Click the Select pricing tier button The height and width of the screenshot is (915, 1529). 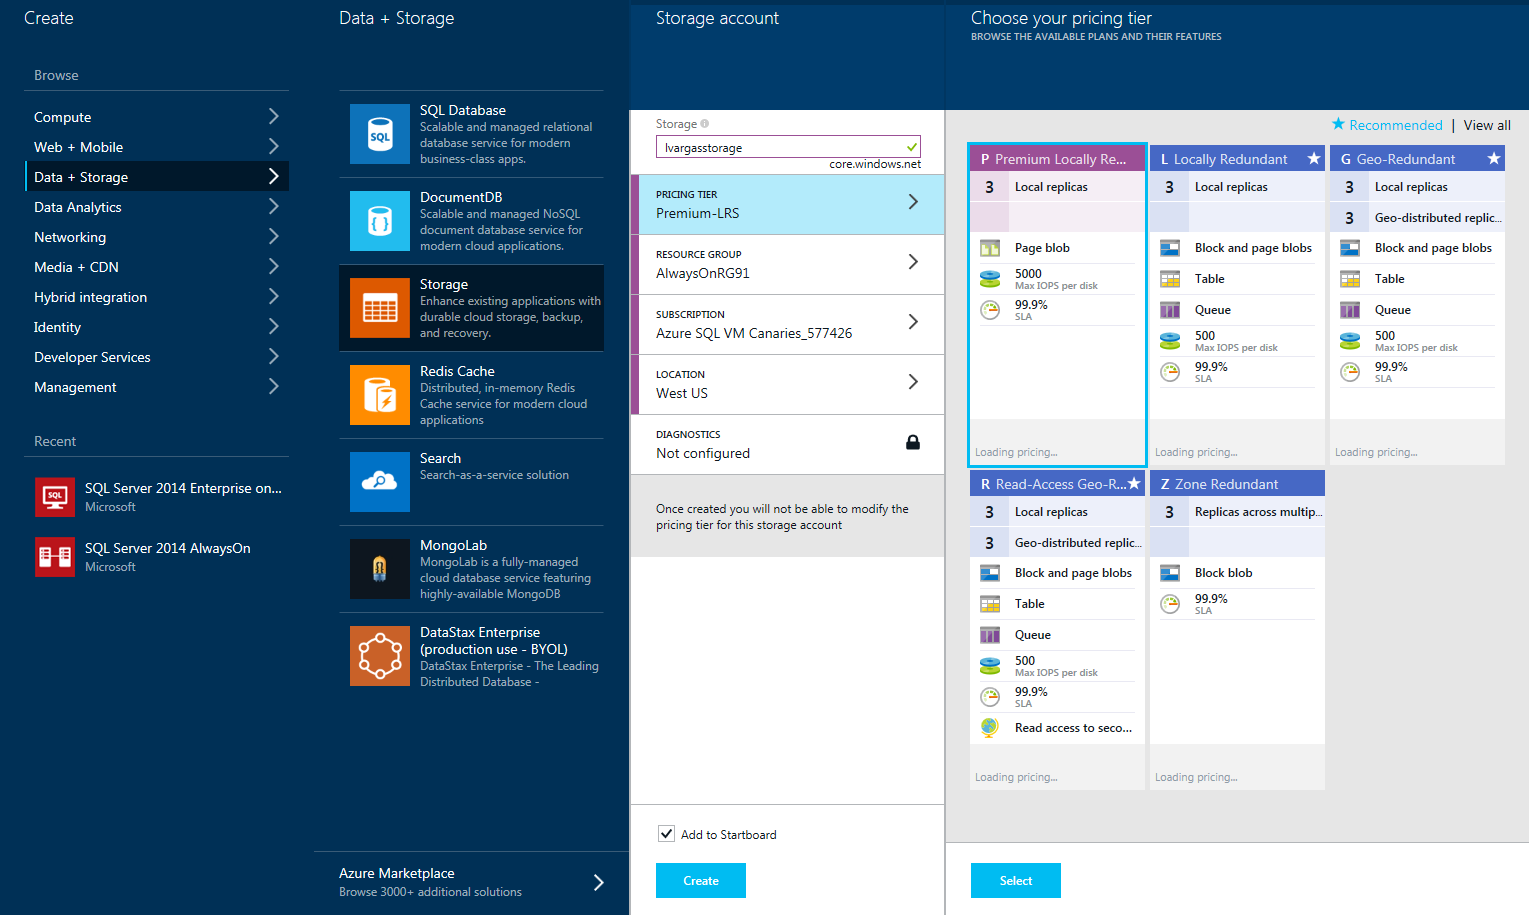[1015, 881]
